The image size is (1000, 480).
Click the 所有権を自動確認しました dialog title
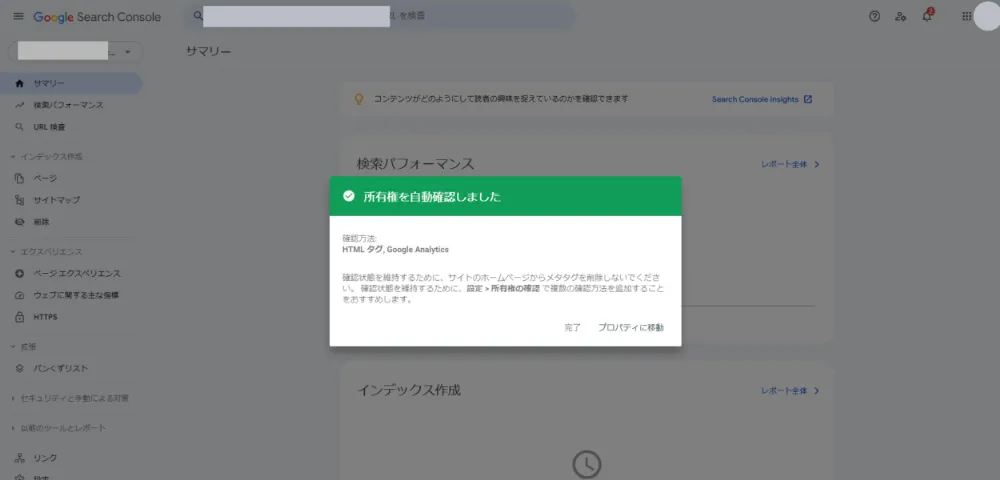point(432,197)
